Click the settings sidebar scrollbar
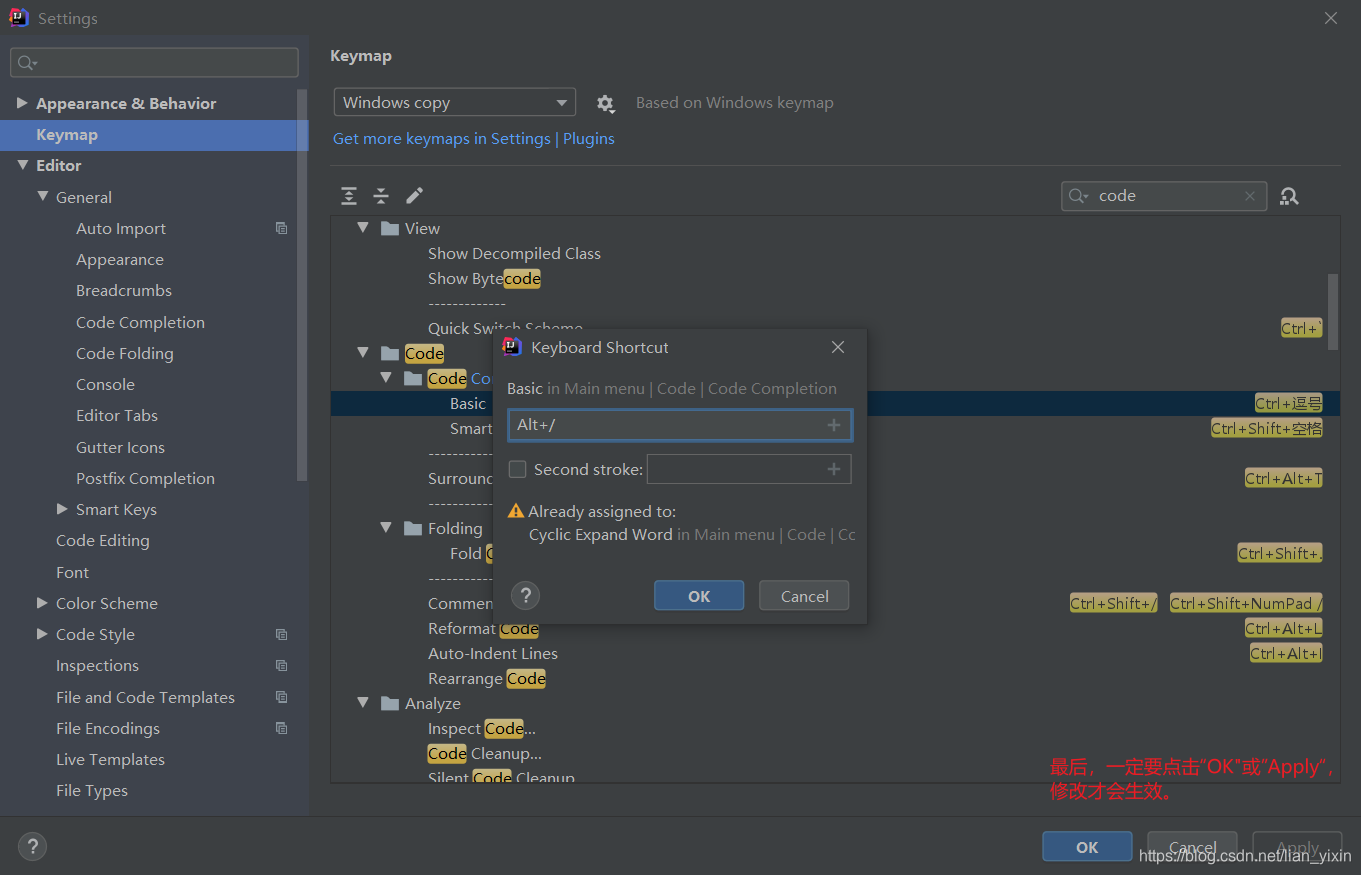The image size is (1361, 875). tap(302, 285)
